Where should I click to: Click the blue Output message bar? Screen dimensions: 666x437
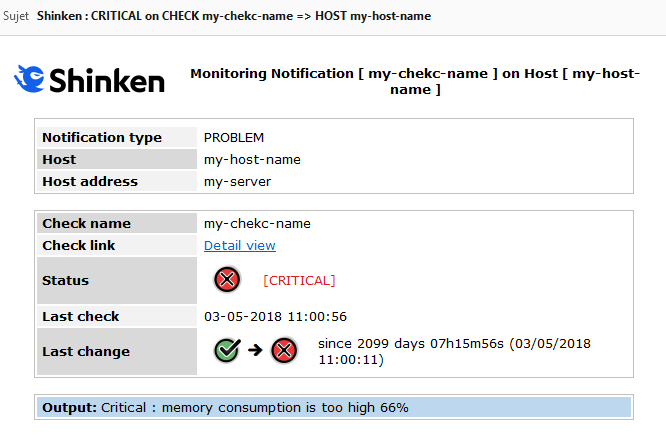point(333,407)
